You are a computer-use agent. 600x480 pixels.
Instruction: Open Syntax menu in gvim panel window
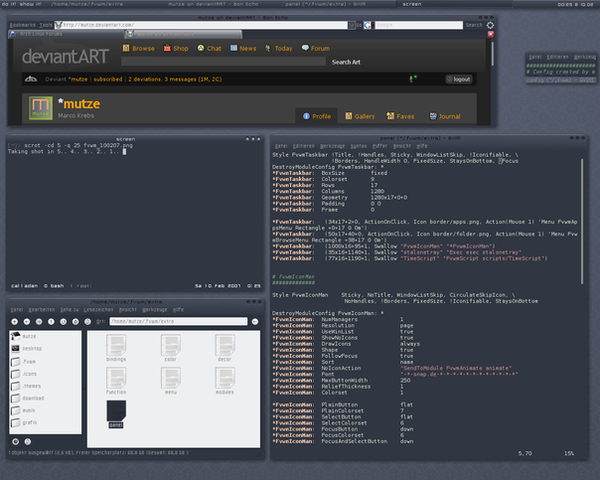tap(359, 146)
